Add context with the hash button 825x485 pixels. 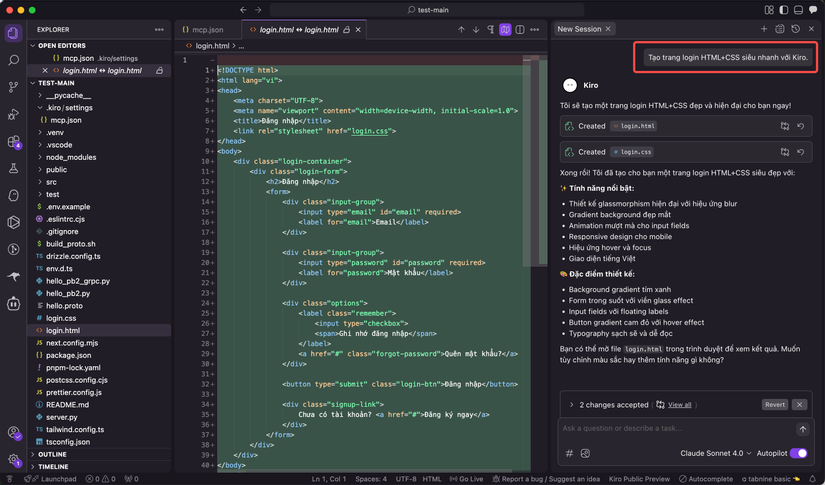(569, 453)
